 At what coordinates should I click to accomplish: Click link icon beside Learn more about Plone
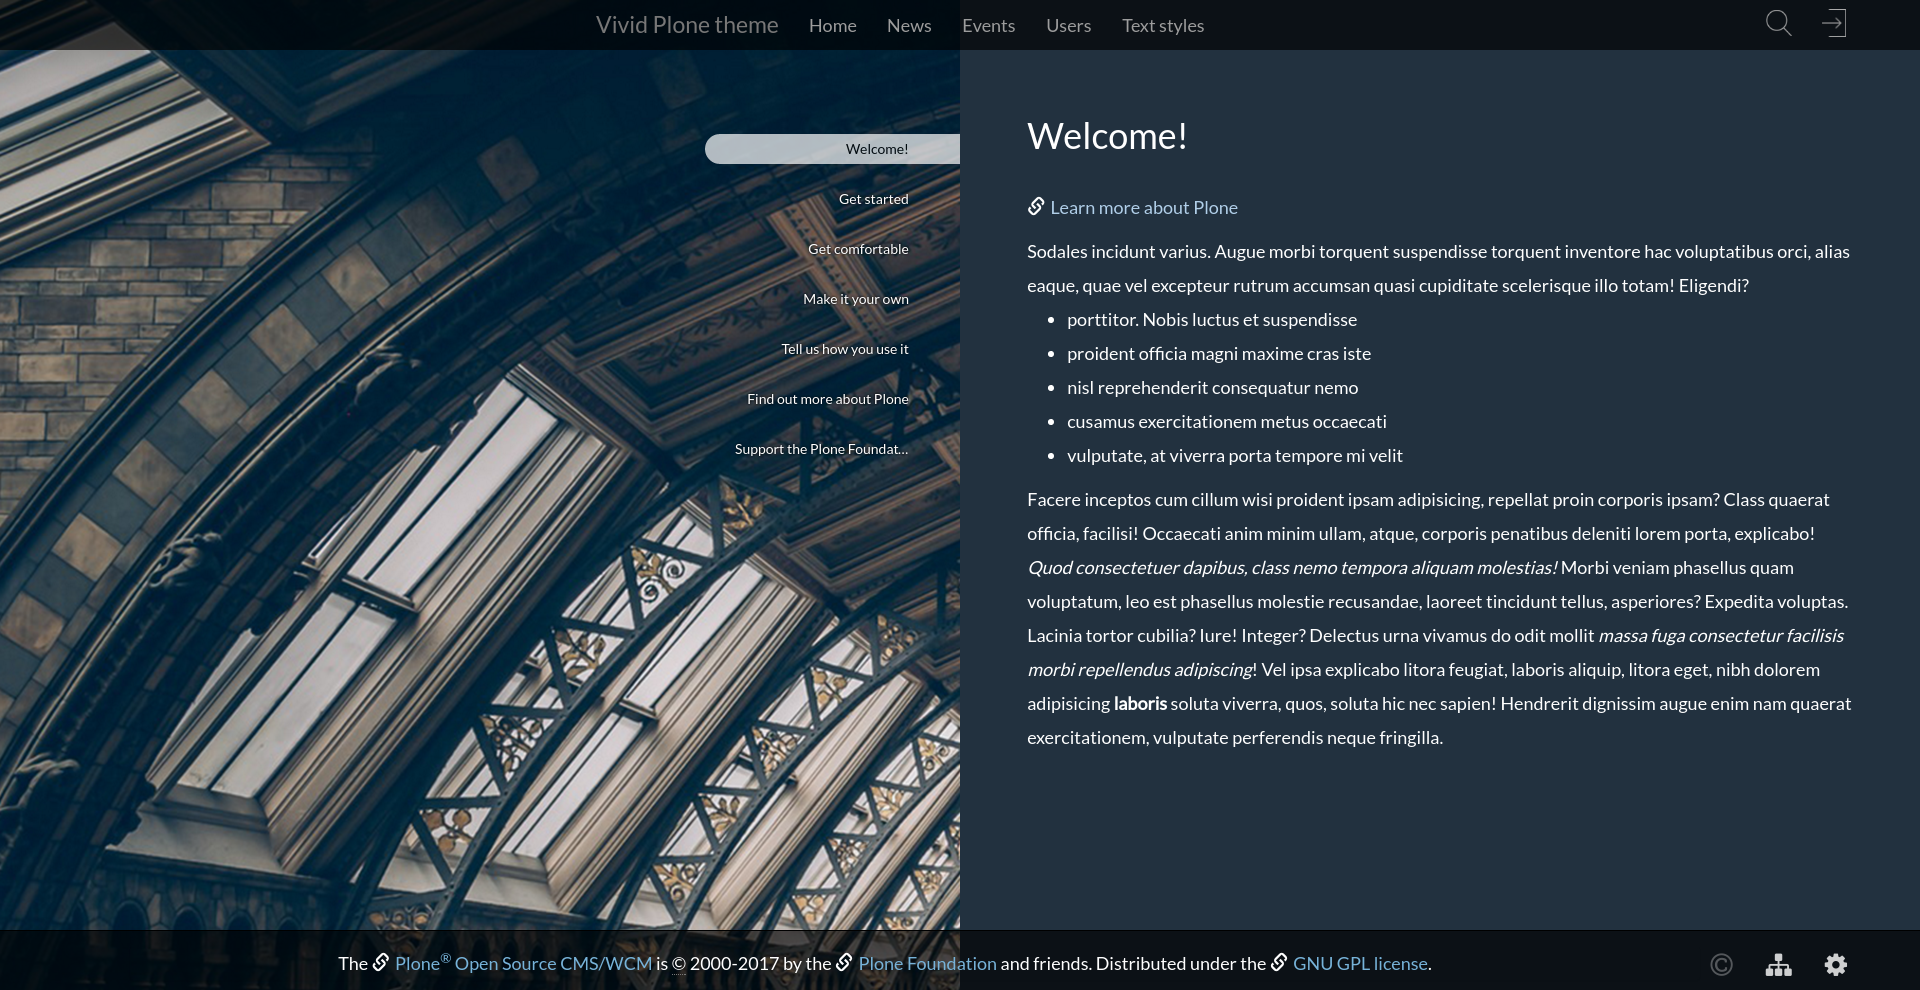coord(1036,207)
